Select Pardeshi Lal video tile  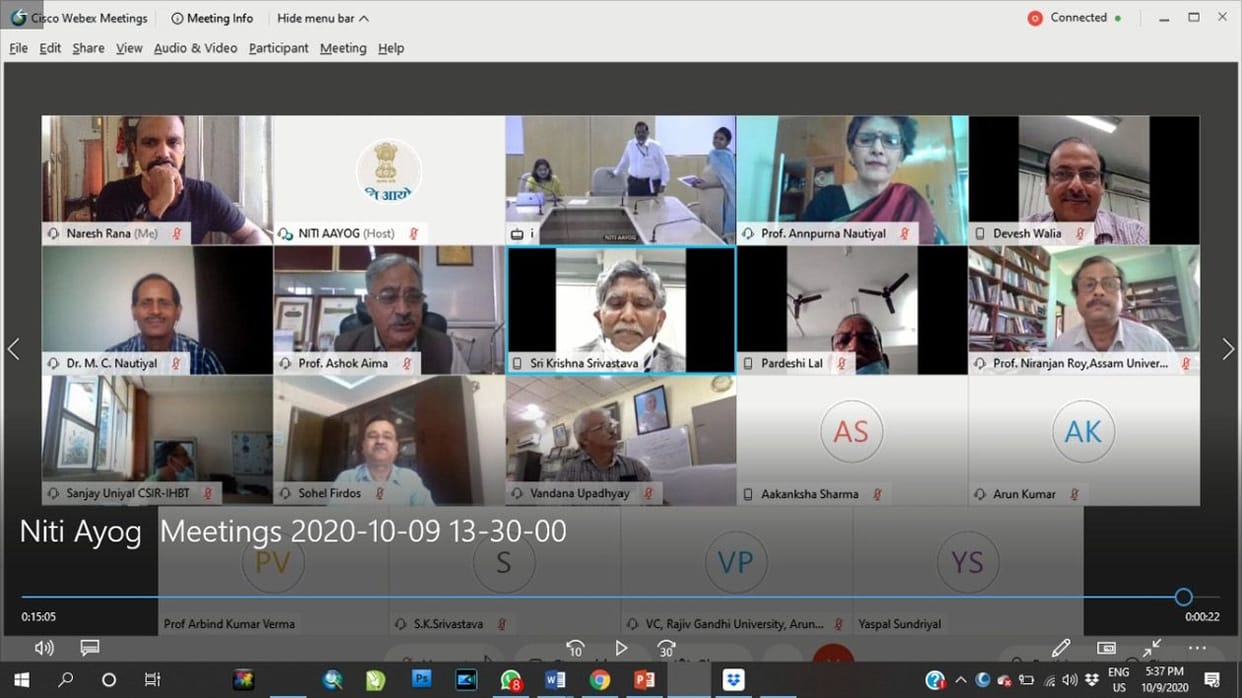(852, 310)
